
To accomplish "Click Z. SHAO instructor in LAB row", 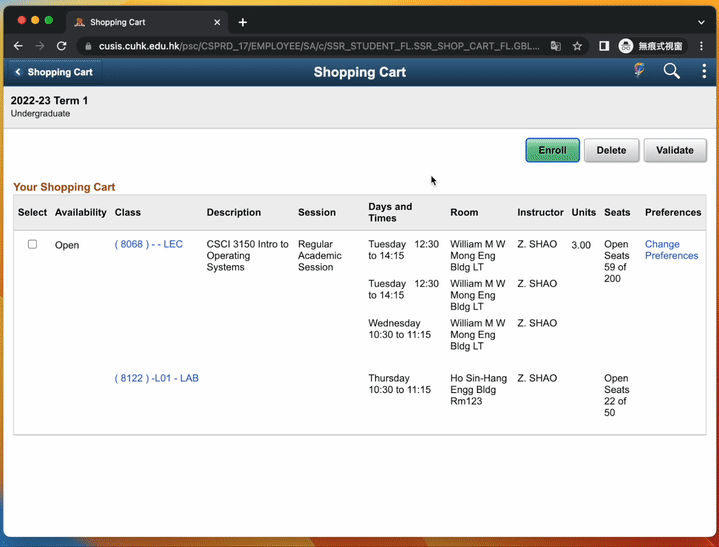I will (x=537, y=378).
